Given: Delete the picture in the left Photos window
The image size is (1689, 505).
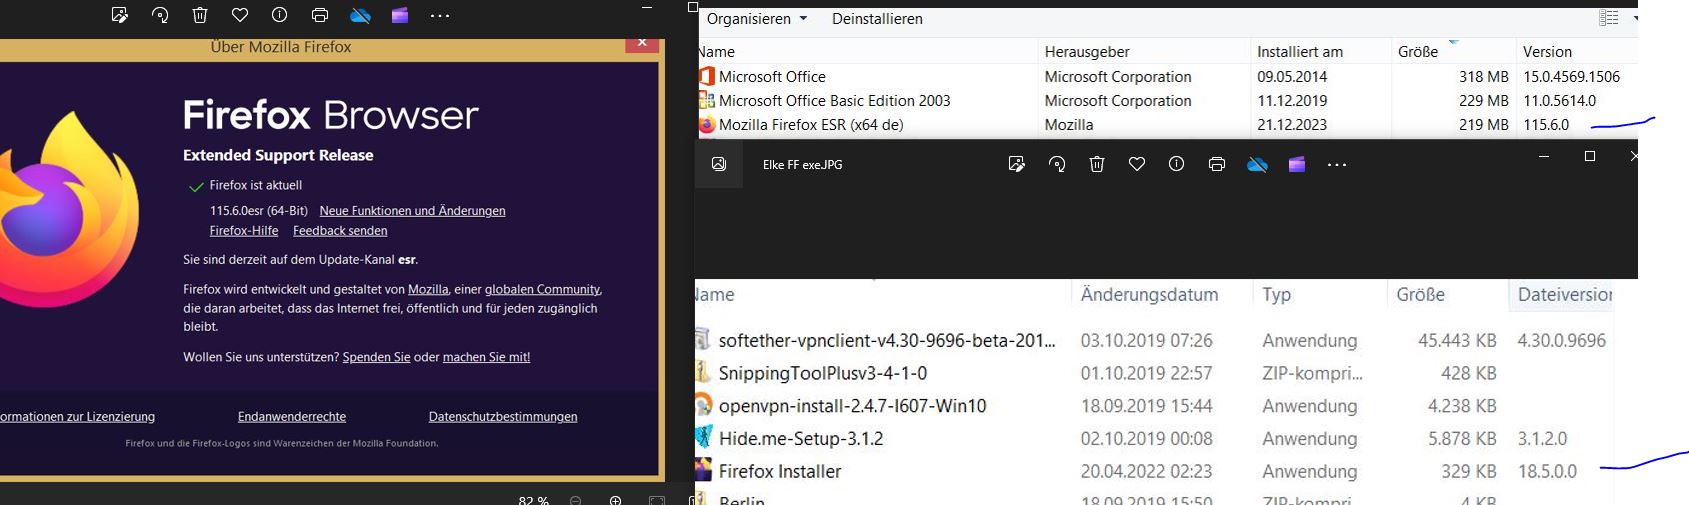Looking at the screenshot, I should pos(200,15).
